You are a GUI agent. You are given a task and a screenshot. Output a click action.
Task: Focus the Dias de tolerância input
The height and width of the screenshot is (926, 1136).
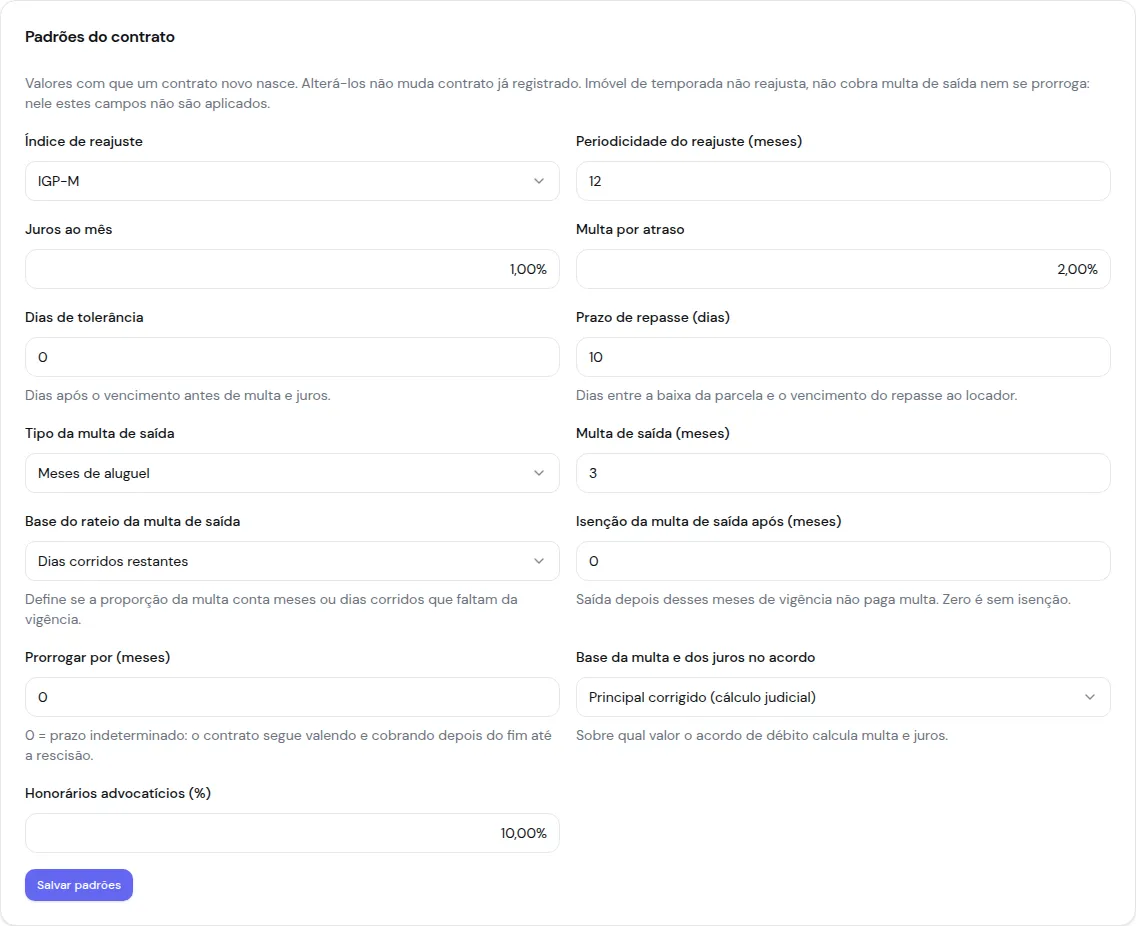292,357
